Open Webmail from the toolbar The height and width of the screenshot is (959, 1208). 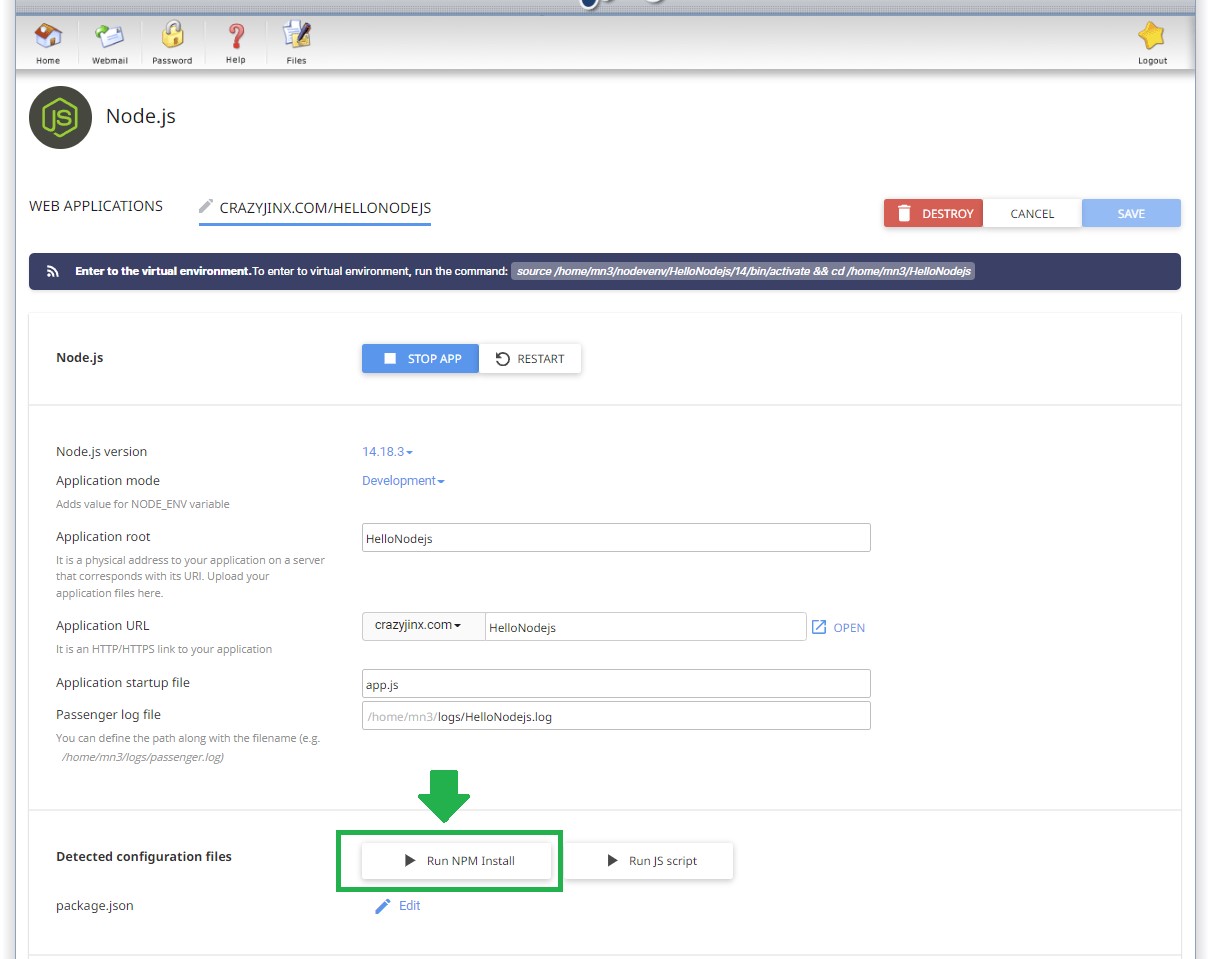[x=109, y=40]
